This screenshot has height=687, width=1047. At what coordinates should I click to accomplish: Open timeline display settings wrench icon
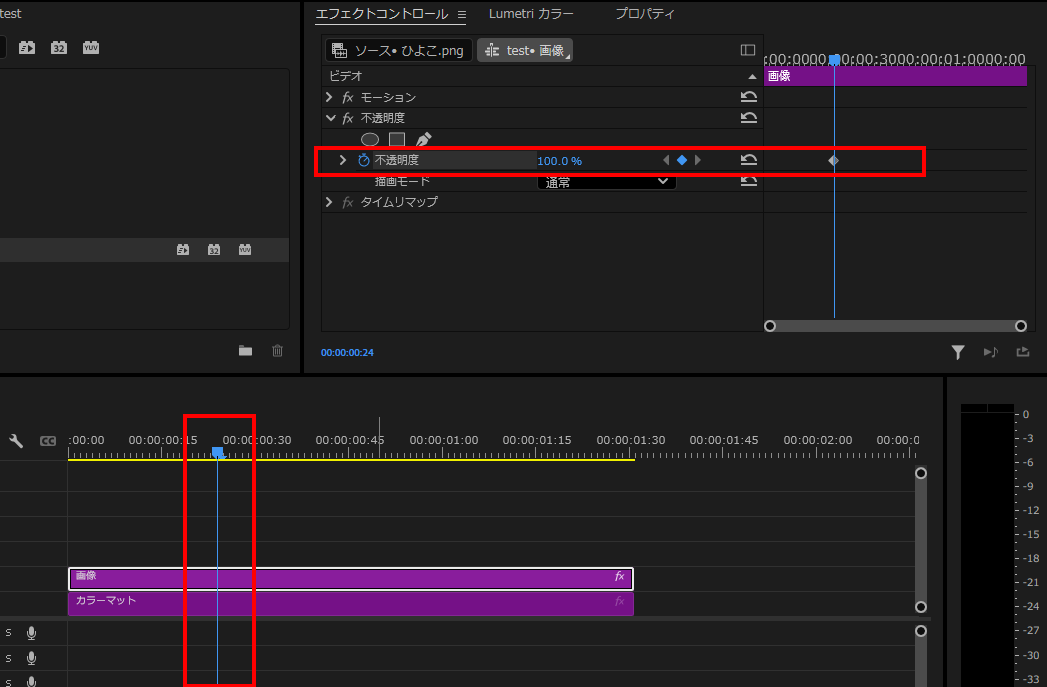click(x=17, y=441)
